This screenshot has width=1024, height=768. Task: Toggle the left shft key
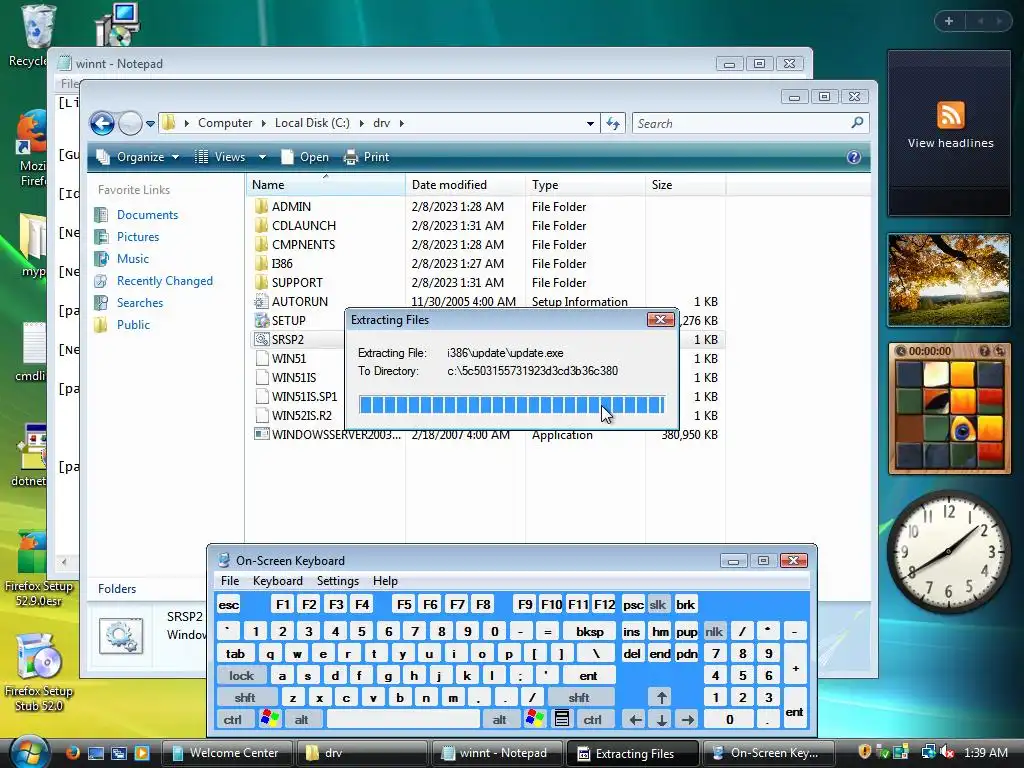pos(245,697)
